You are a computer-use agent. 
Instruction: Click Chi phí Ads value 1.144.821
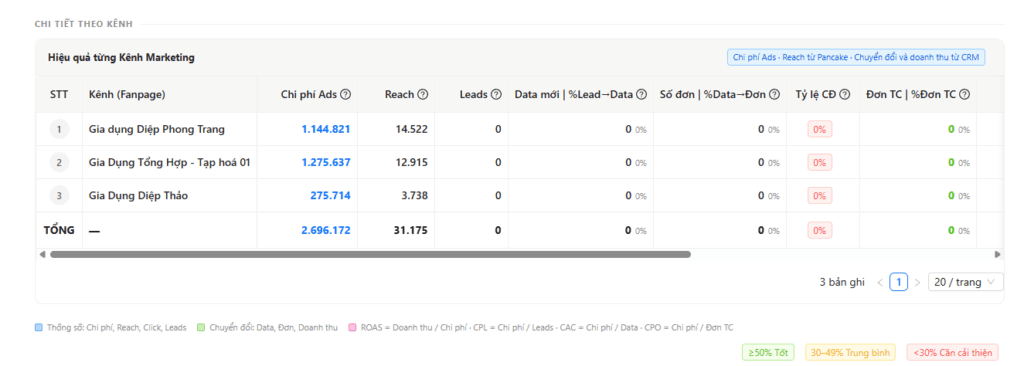(x=326, y=129)
